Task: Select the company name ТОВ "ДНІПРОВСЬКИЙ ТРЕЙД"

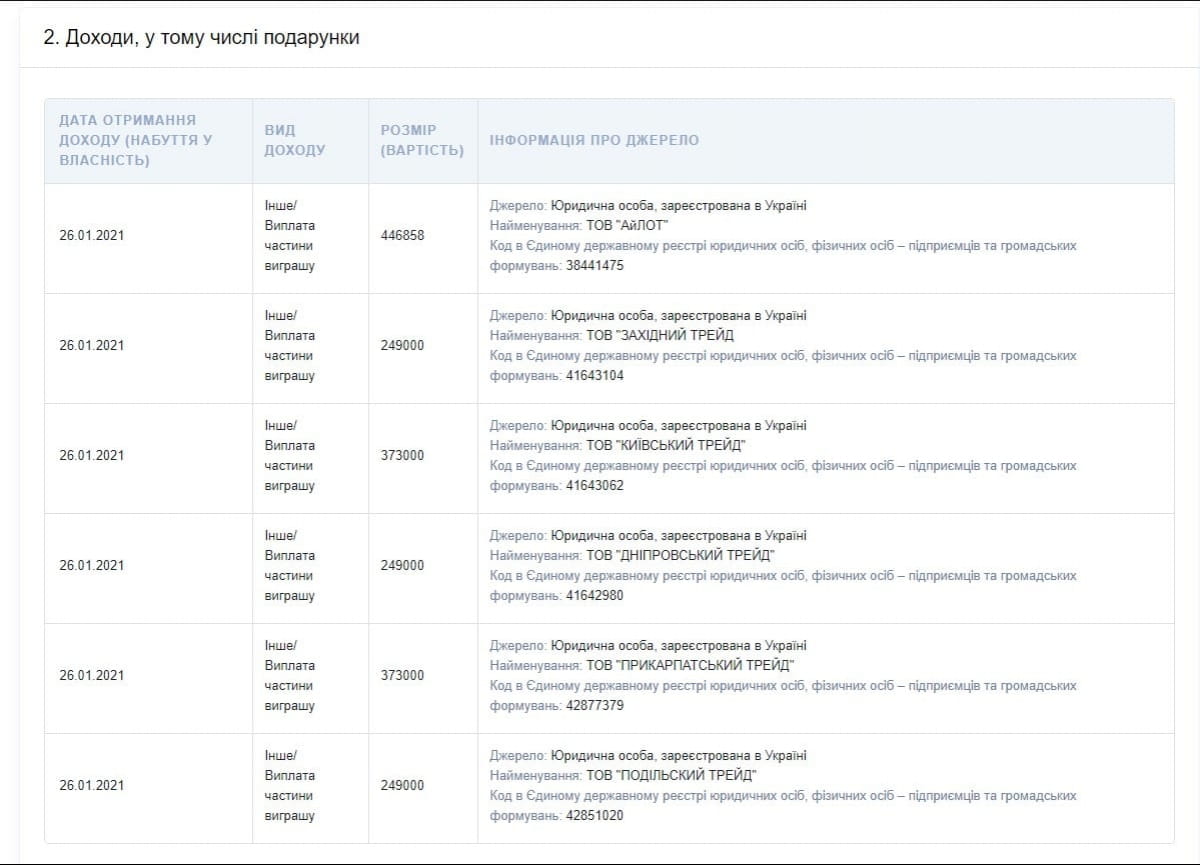Action: click(x=681, y=555)
